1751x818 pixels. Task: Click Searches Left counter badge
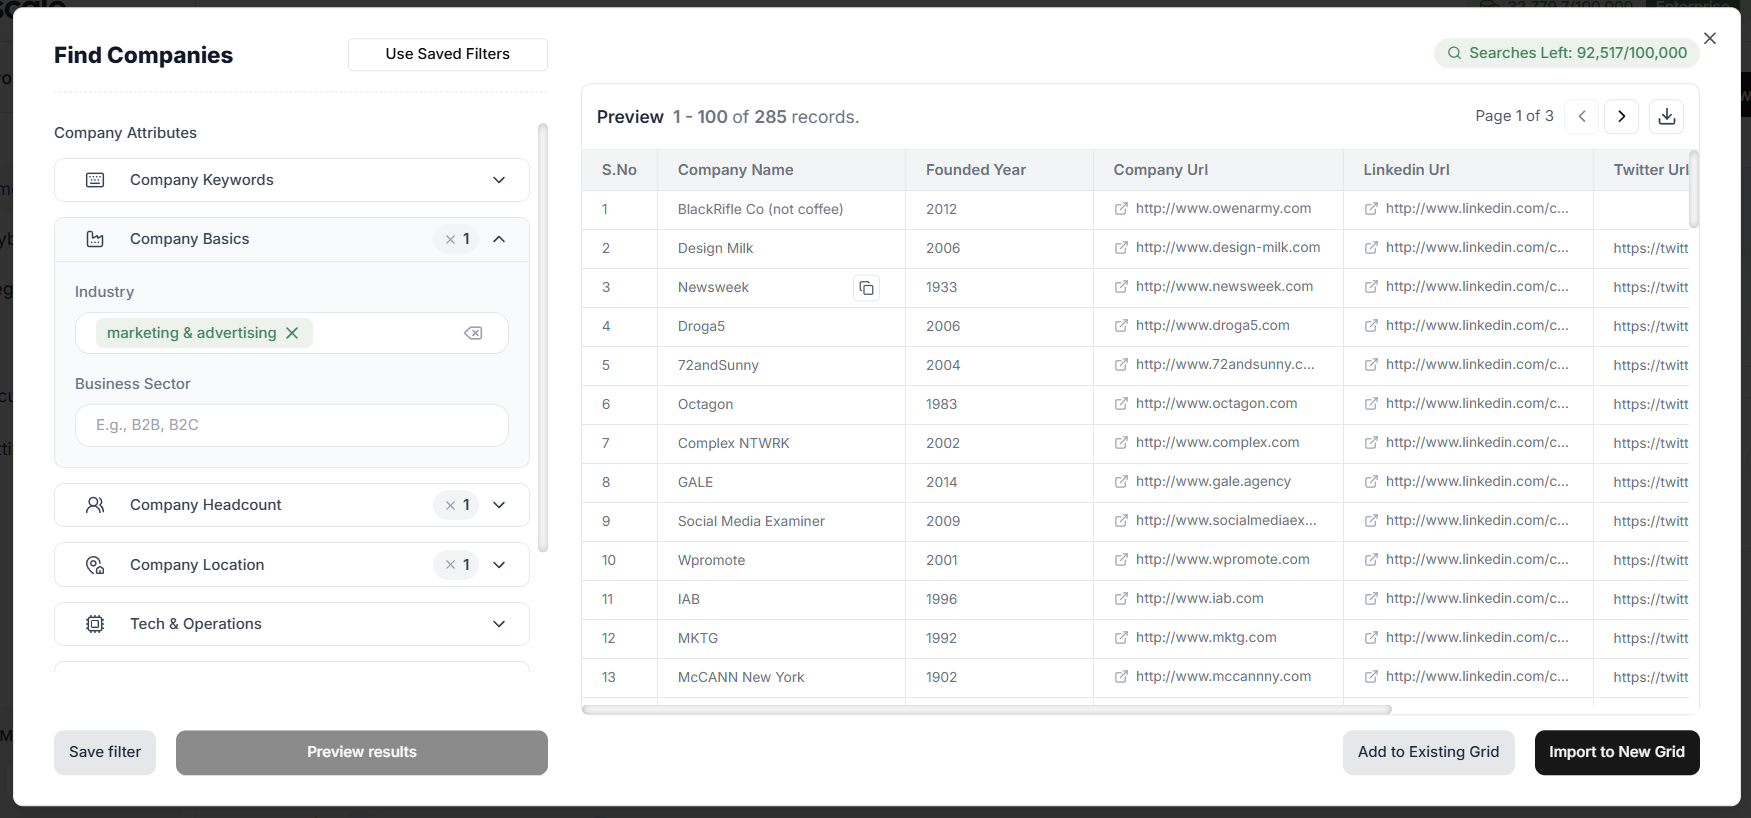point(1566,53)
